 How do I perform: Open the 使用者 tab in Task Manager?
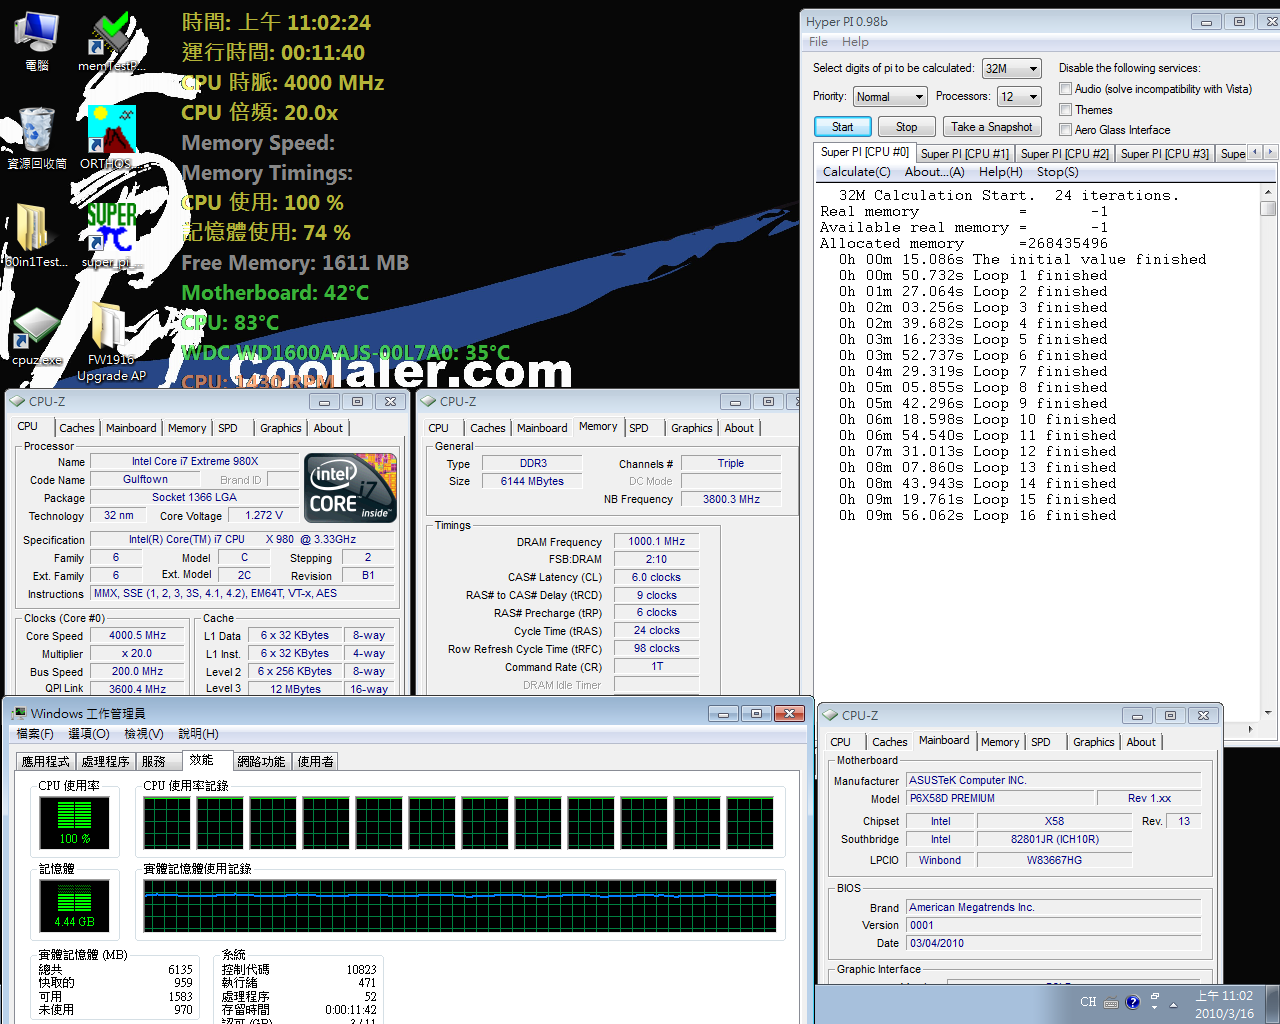(x=316, y=762)
